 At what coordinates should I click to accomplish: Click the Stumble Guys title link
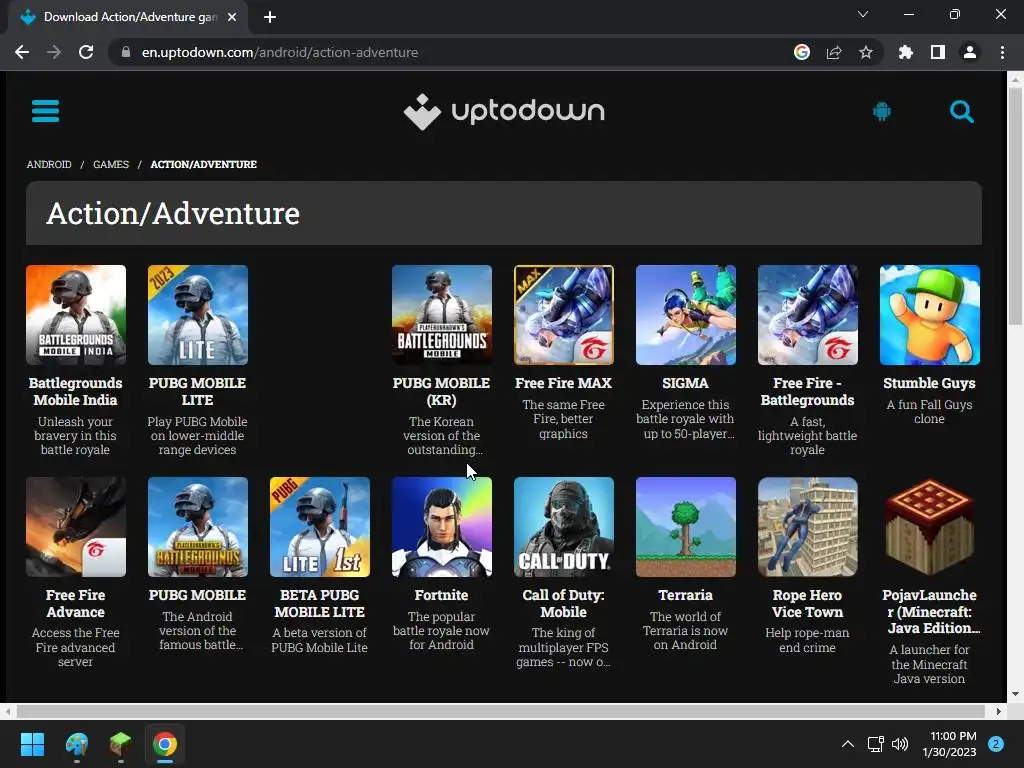click(x=929, y=383)
